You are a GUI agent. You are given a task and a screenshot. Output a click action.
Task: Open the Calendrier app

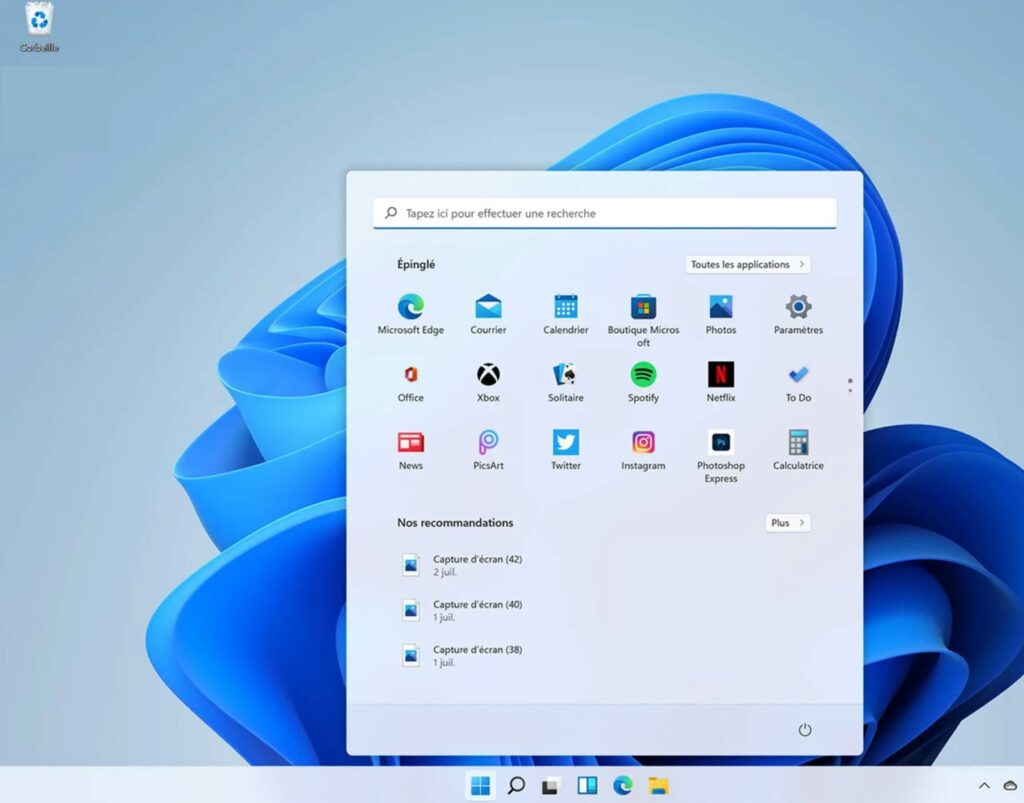click(x=566, y=308)
